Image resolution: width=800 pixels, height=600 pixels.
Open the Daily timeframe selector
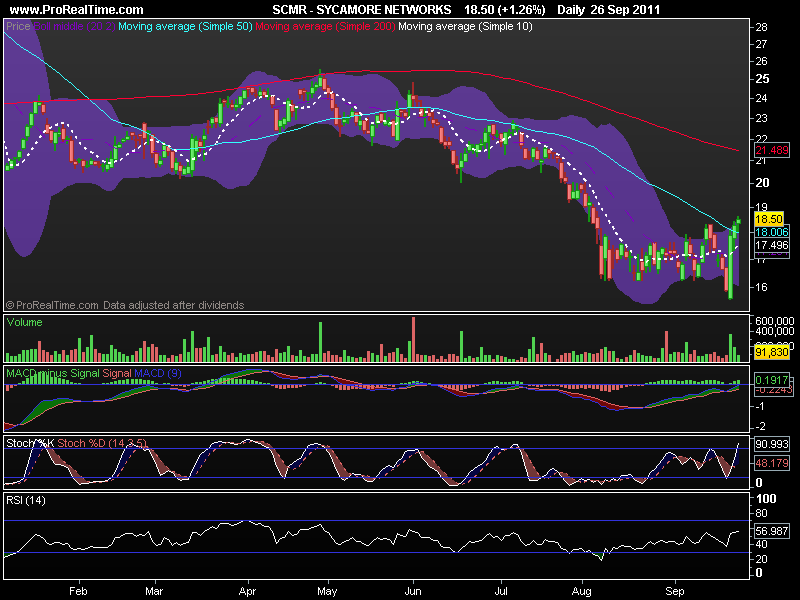click(578, 8)
